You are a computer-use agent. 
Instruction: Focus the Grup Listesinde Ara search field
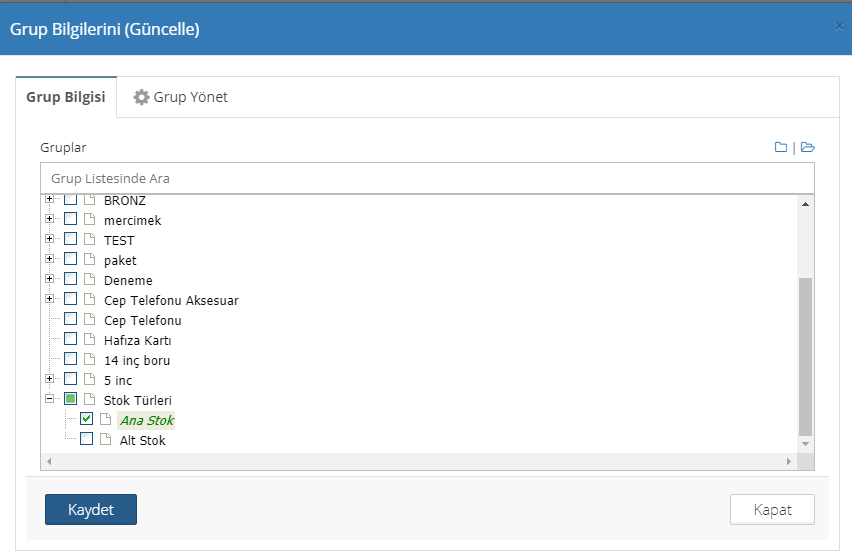427,178
